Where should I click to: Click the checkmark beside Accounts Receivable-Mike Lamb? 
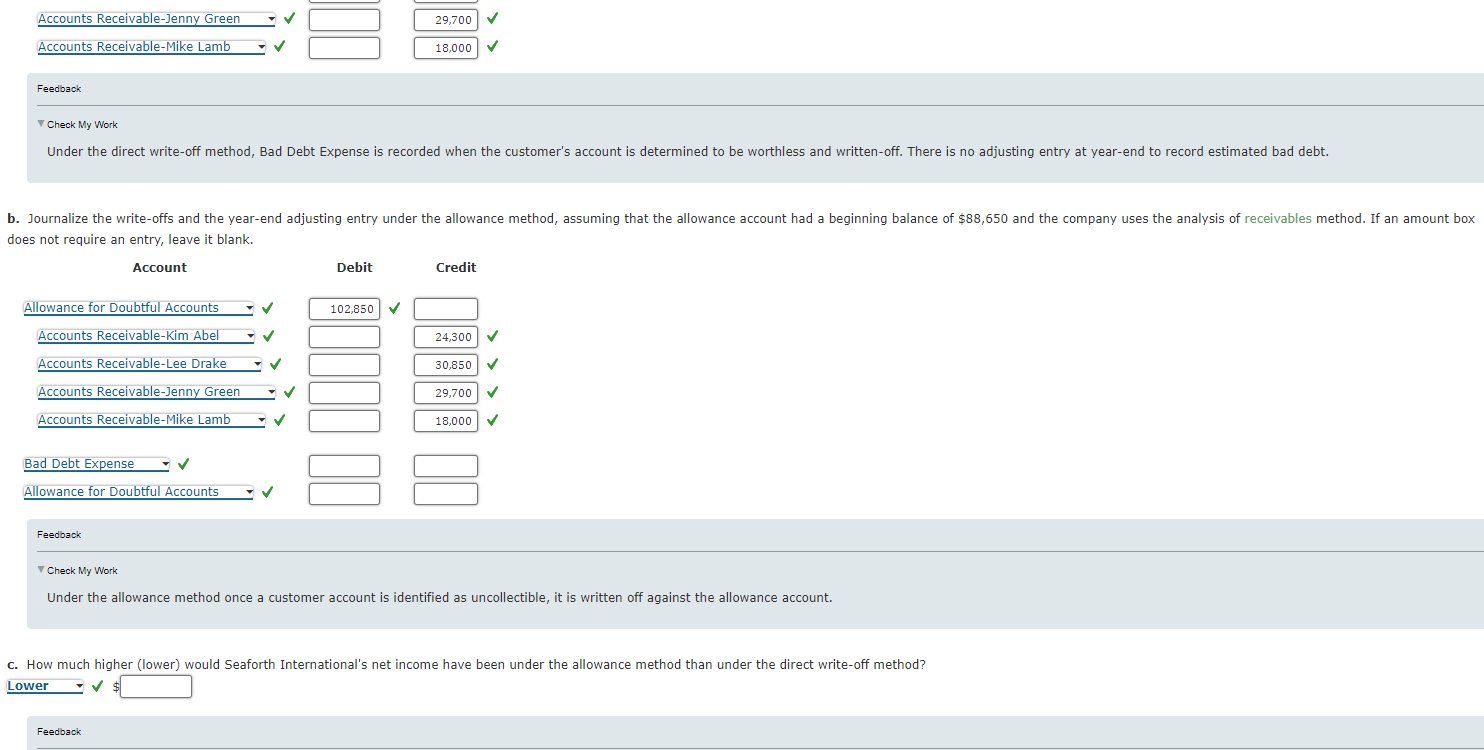279,419
